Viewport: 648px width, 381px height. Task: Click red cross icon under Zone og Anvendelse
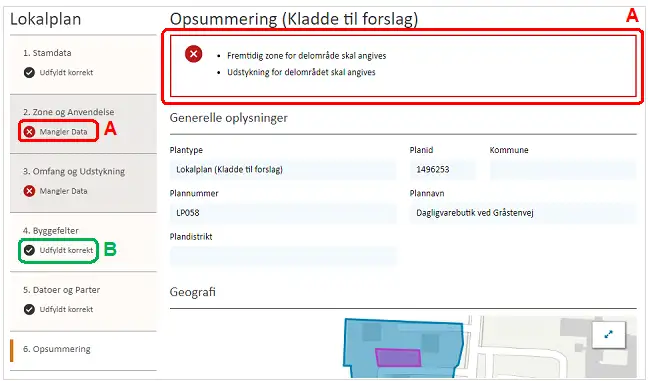tap(29, 132)
